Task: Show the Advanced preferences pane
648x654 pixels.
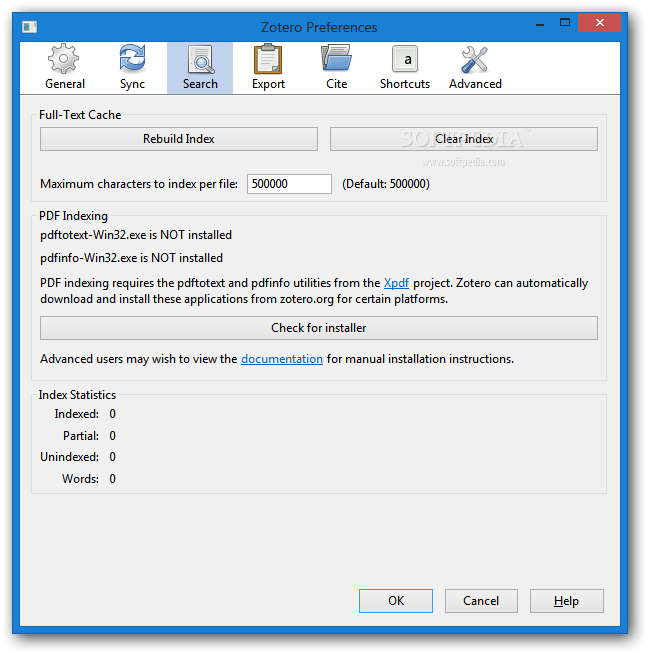Action: (x=475, y=68)
